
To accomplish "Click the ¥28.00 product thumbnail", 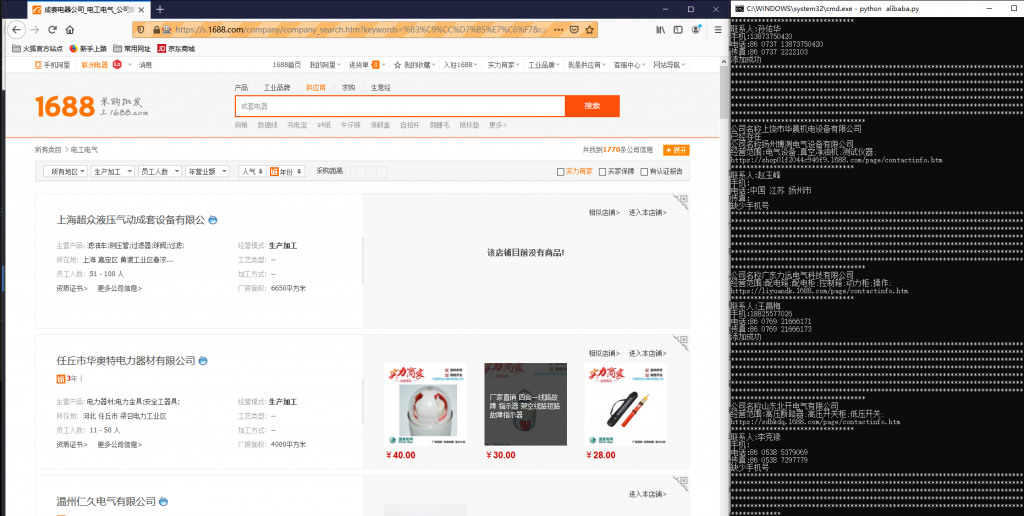I will (x=600, y=403).
